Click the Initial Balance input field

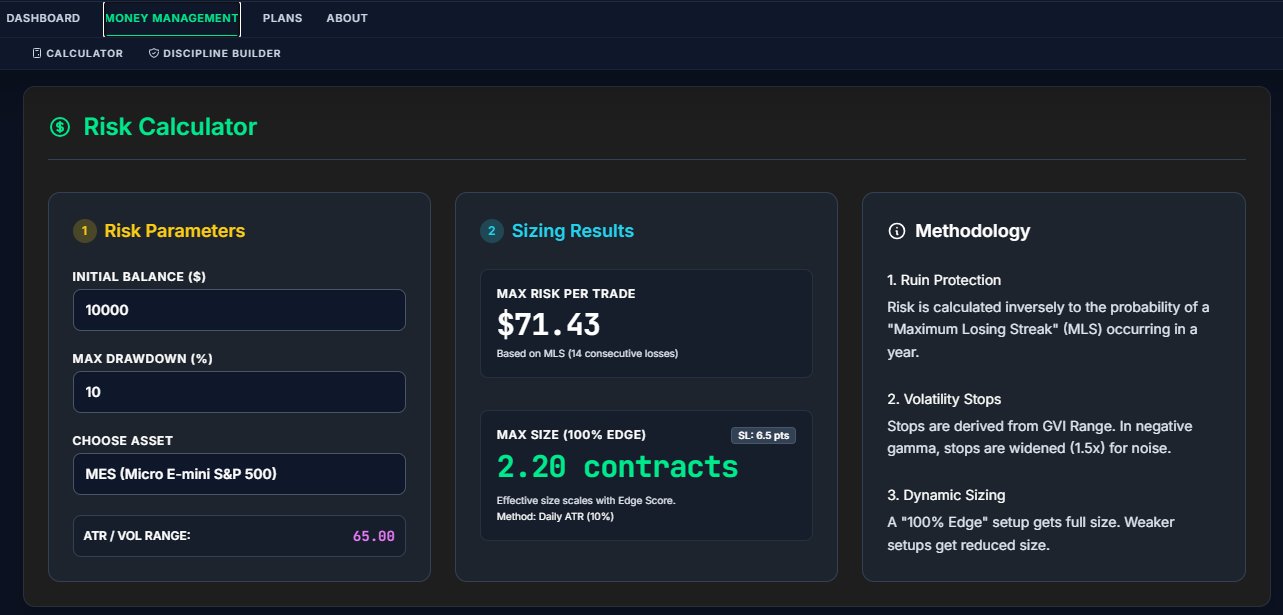[x=239, y=310]
